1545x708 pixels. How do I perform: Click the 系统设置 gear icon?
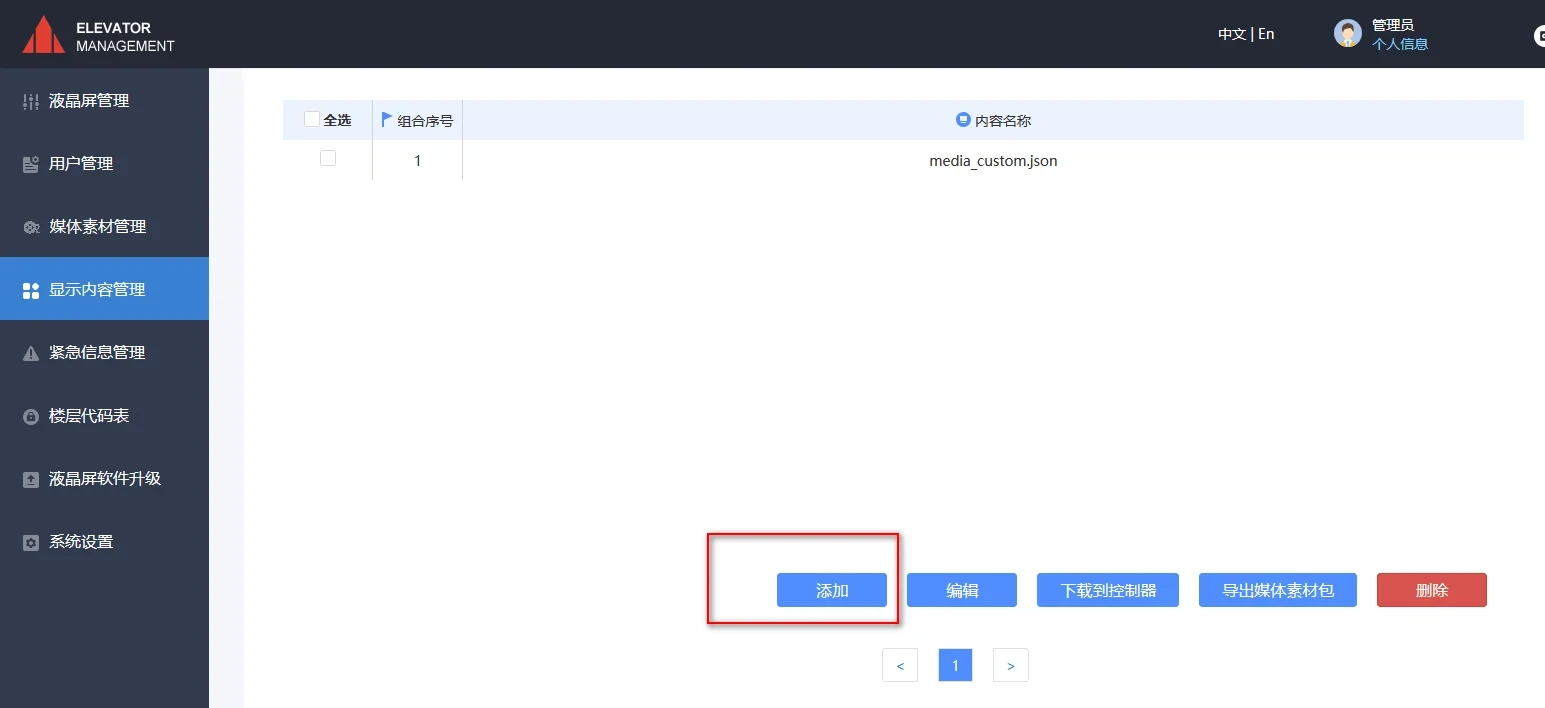point(31,542)
